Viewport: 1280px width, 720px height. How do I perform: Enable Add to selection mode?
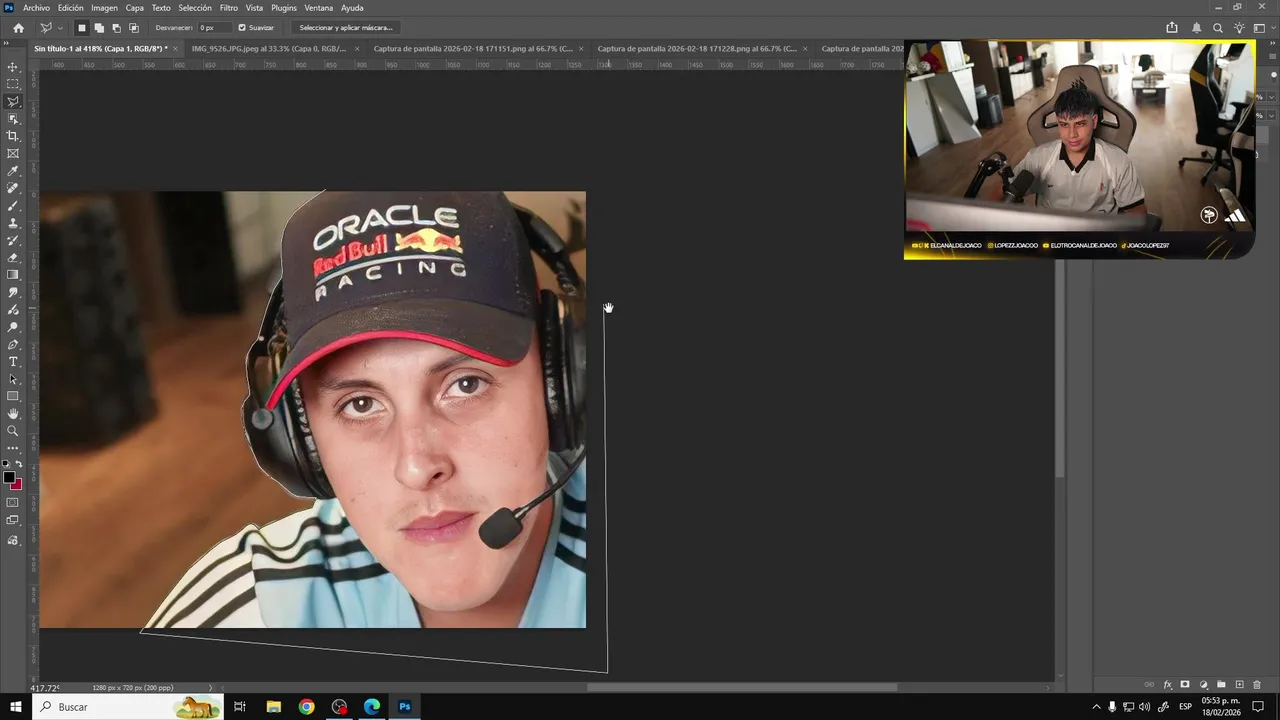coord(99,28)
